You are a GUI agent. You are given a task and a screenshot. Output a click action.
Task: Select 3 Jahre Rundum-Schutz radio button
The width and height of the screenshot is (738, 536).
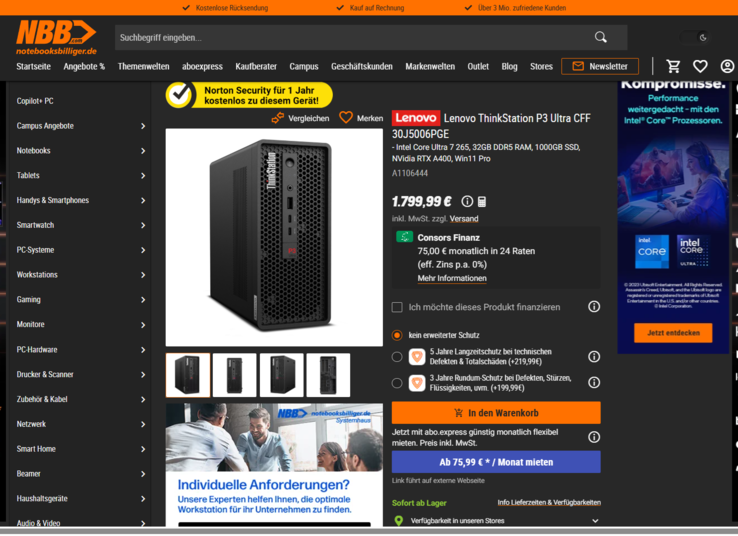[x=397, y=383]
